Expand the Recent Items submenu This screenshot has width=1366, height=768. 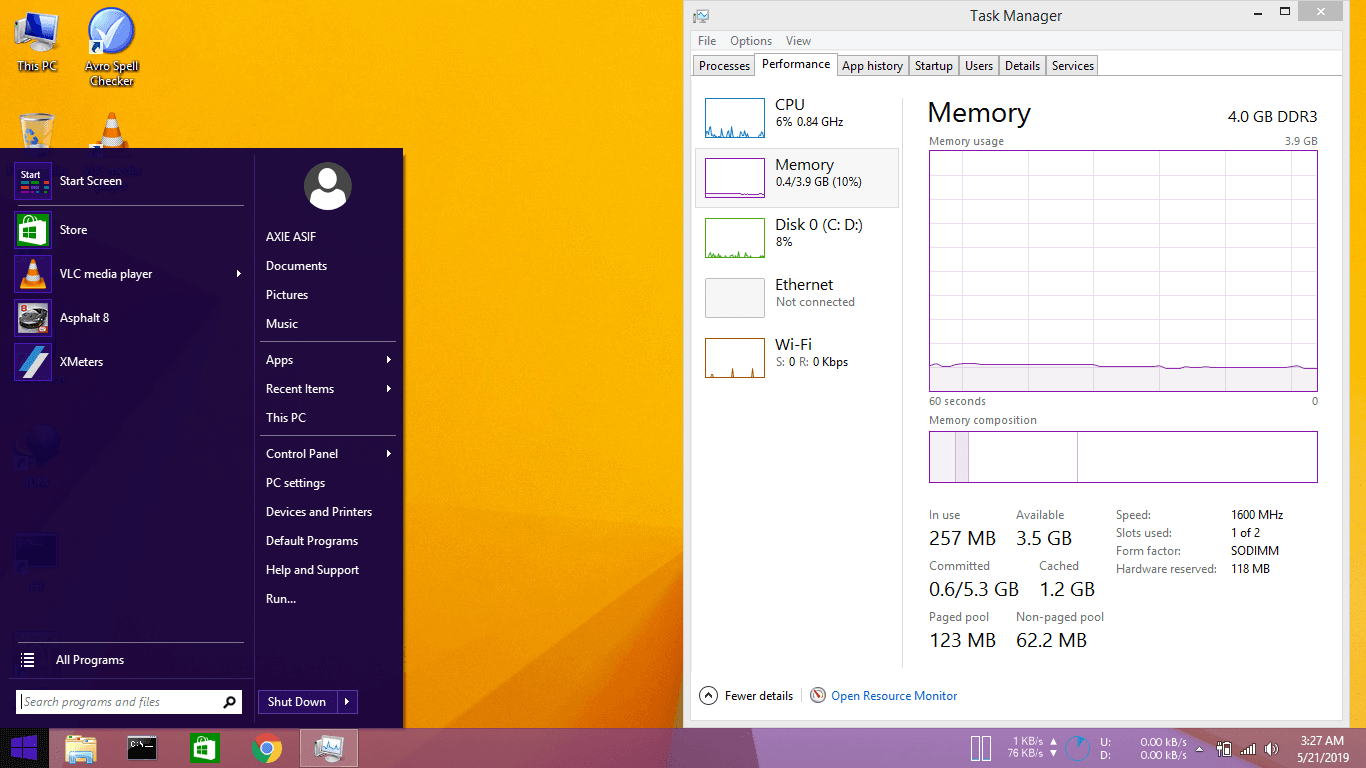[388, 389]
